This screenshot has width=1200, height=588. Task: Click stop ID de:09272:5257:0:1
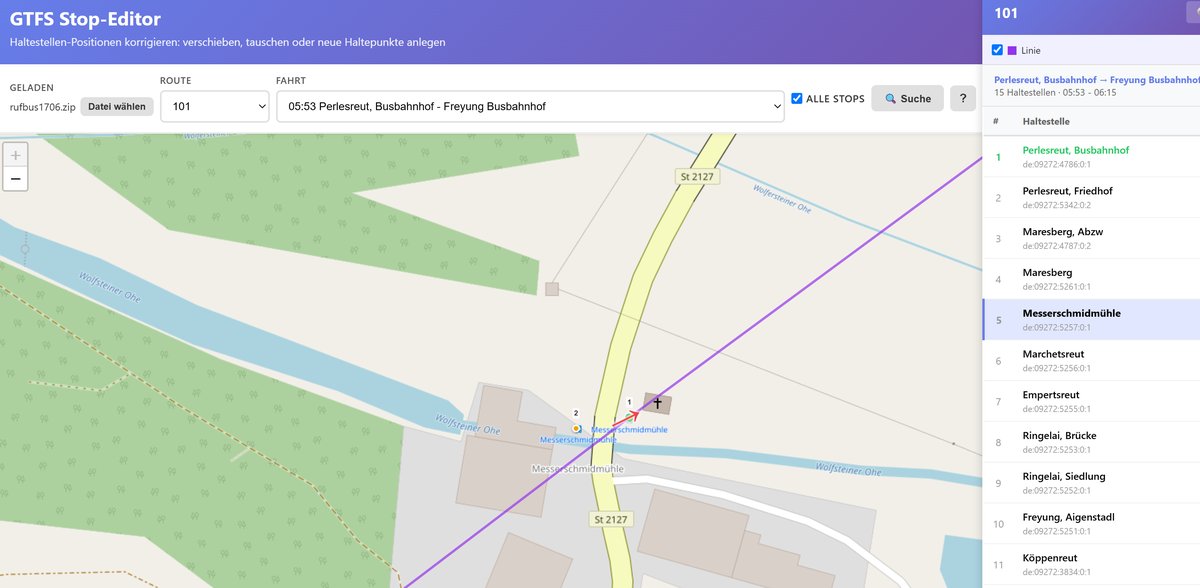[x=1058, y=327]
